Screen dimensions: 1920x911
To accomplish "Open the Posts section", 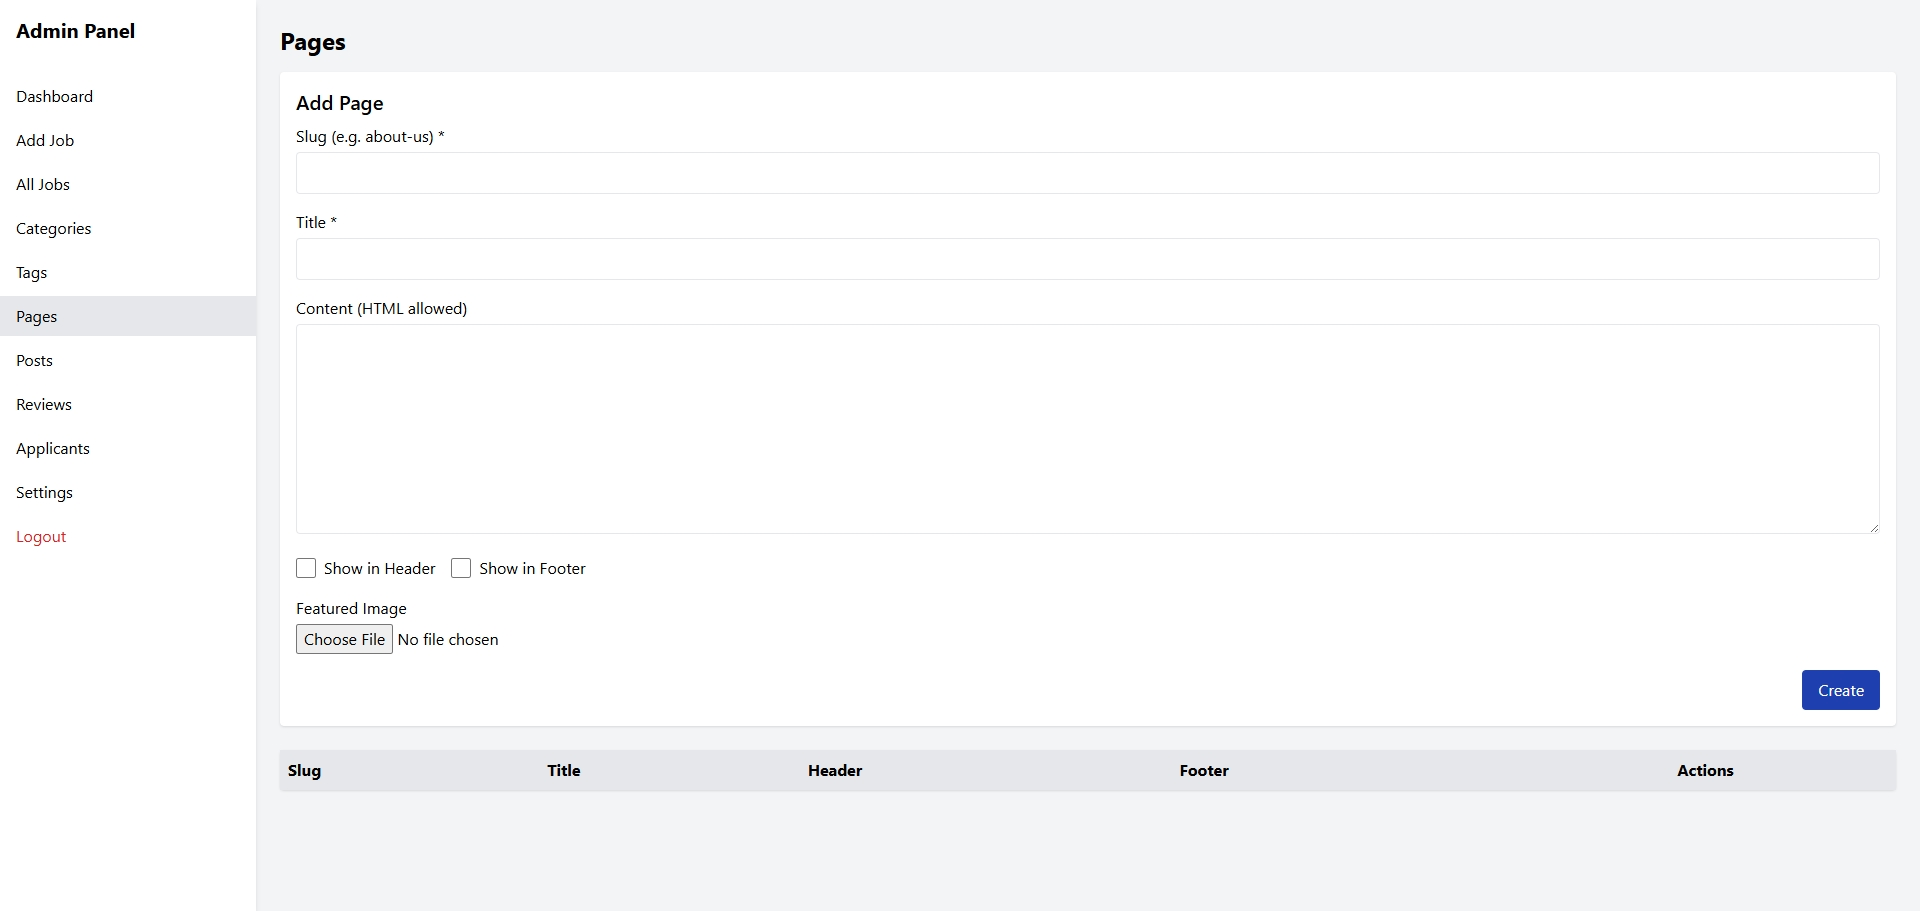I will [x=34, y=360].
